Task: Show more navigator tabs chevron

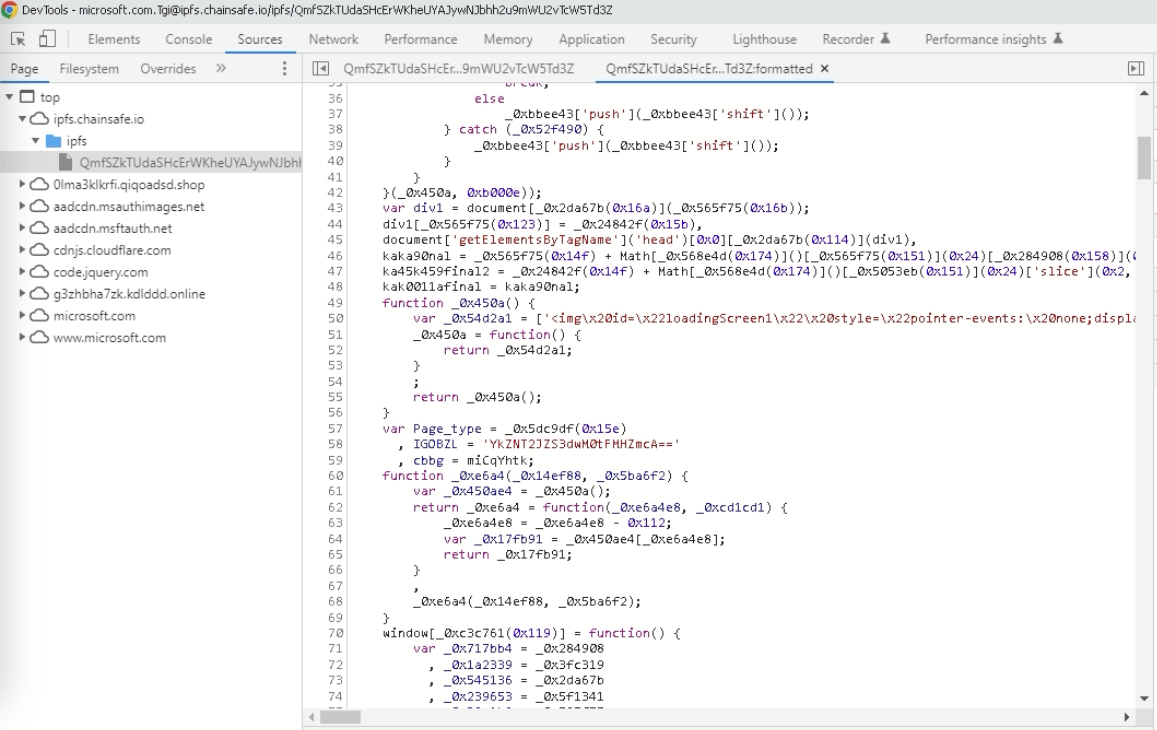Action: tap(221, 69)
